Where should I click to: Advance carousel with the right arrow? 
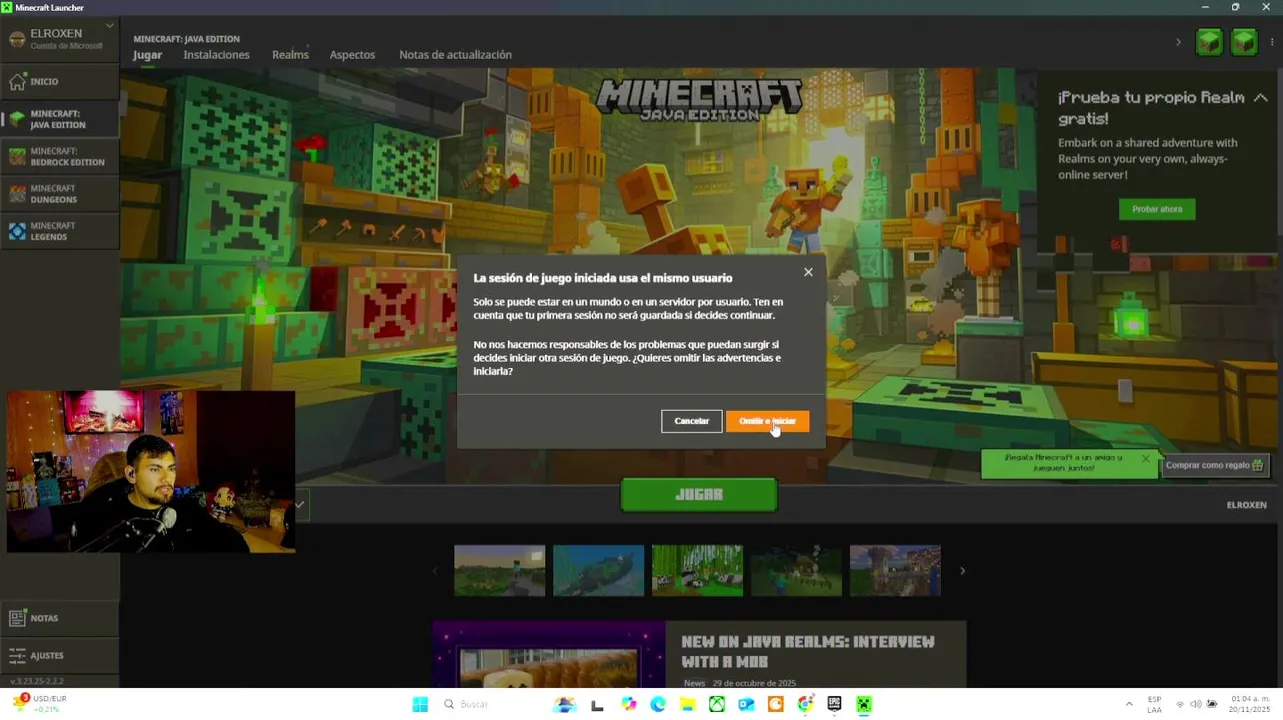coord(962,571)
